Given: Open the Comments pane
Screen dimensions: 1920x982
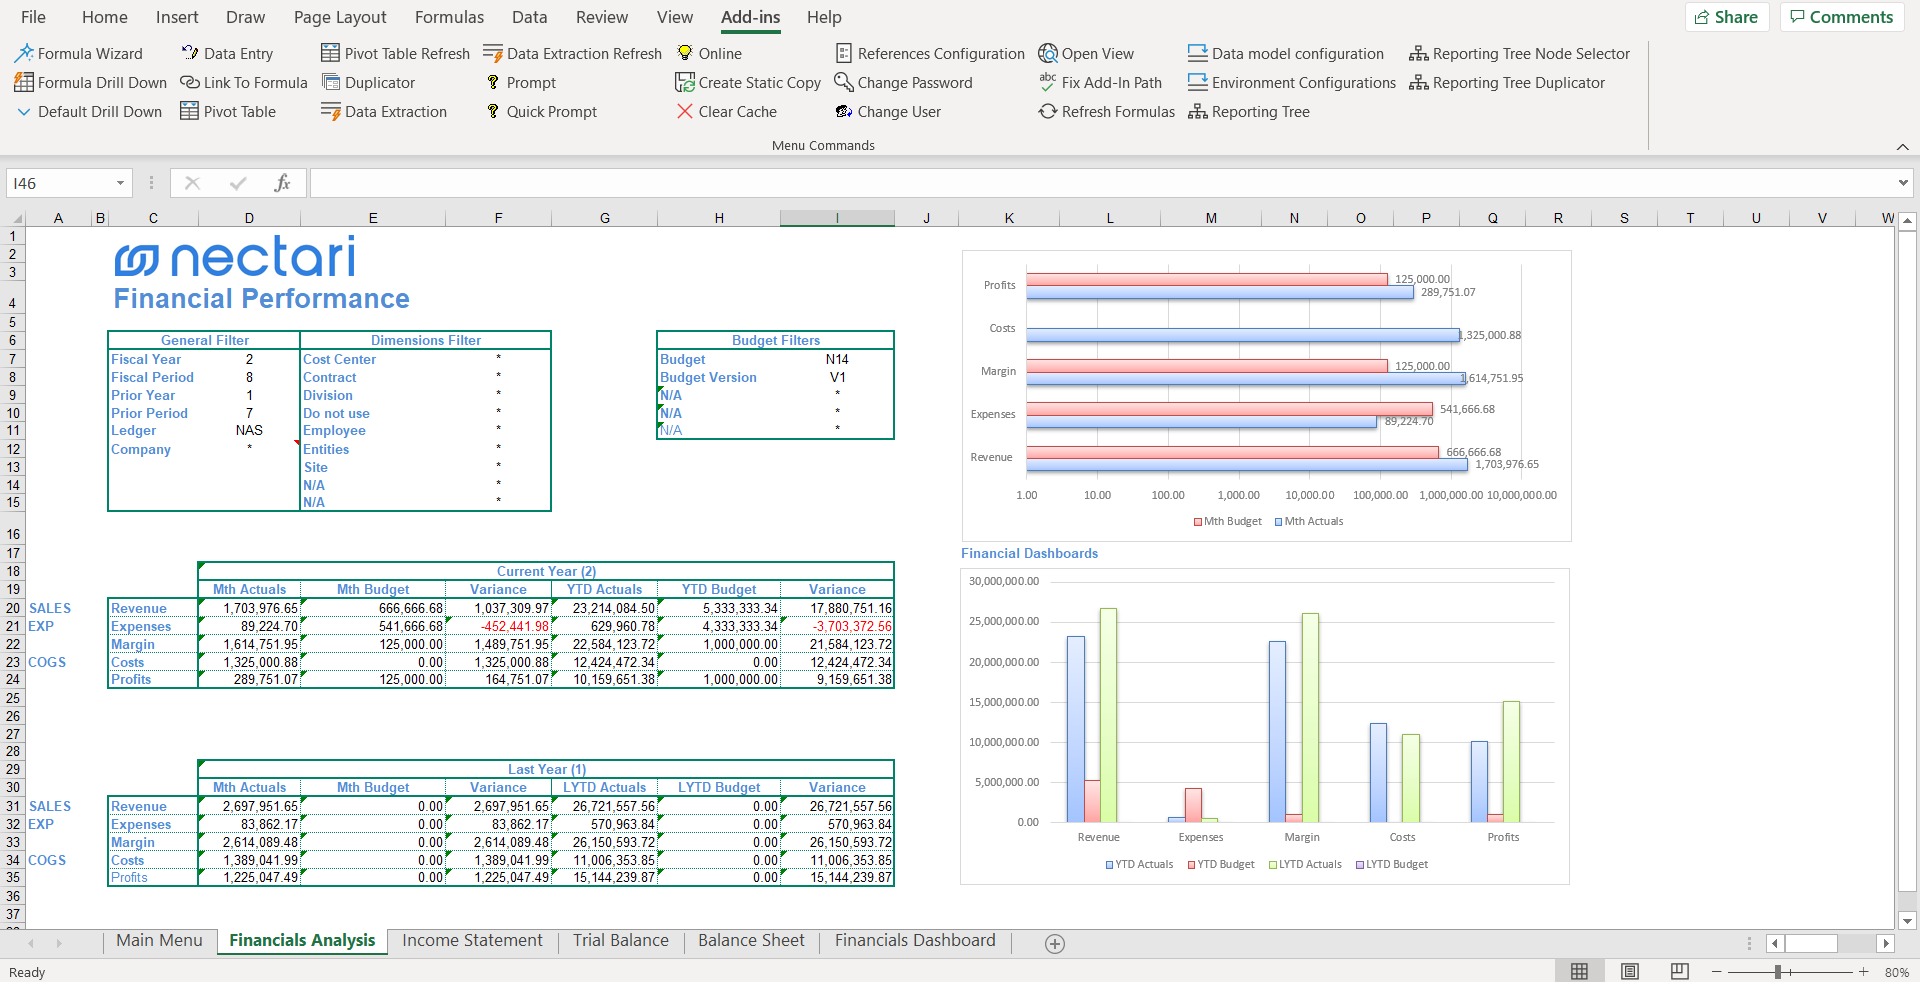Looking at the screenshot, I should (x=1841, y=17).
